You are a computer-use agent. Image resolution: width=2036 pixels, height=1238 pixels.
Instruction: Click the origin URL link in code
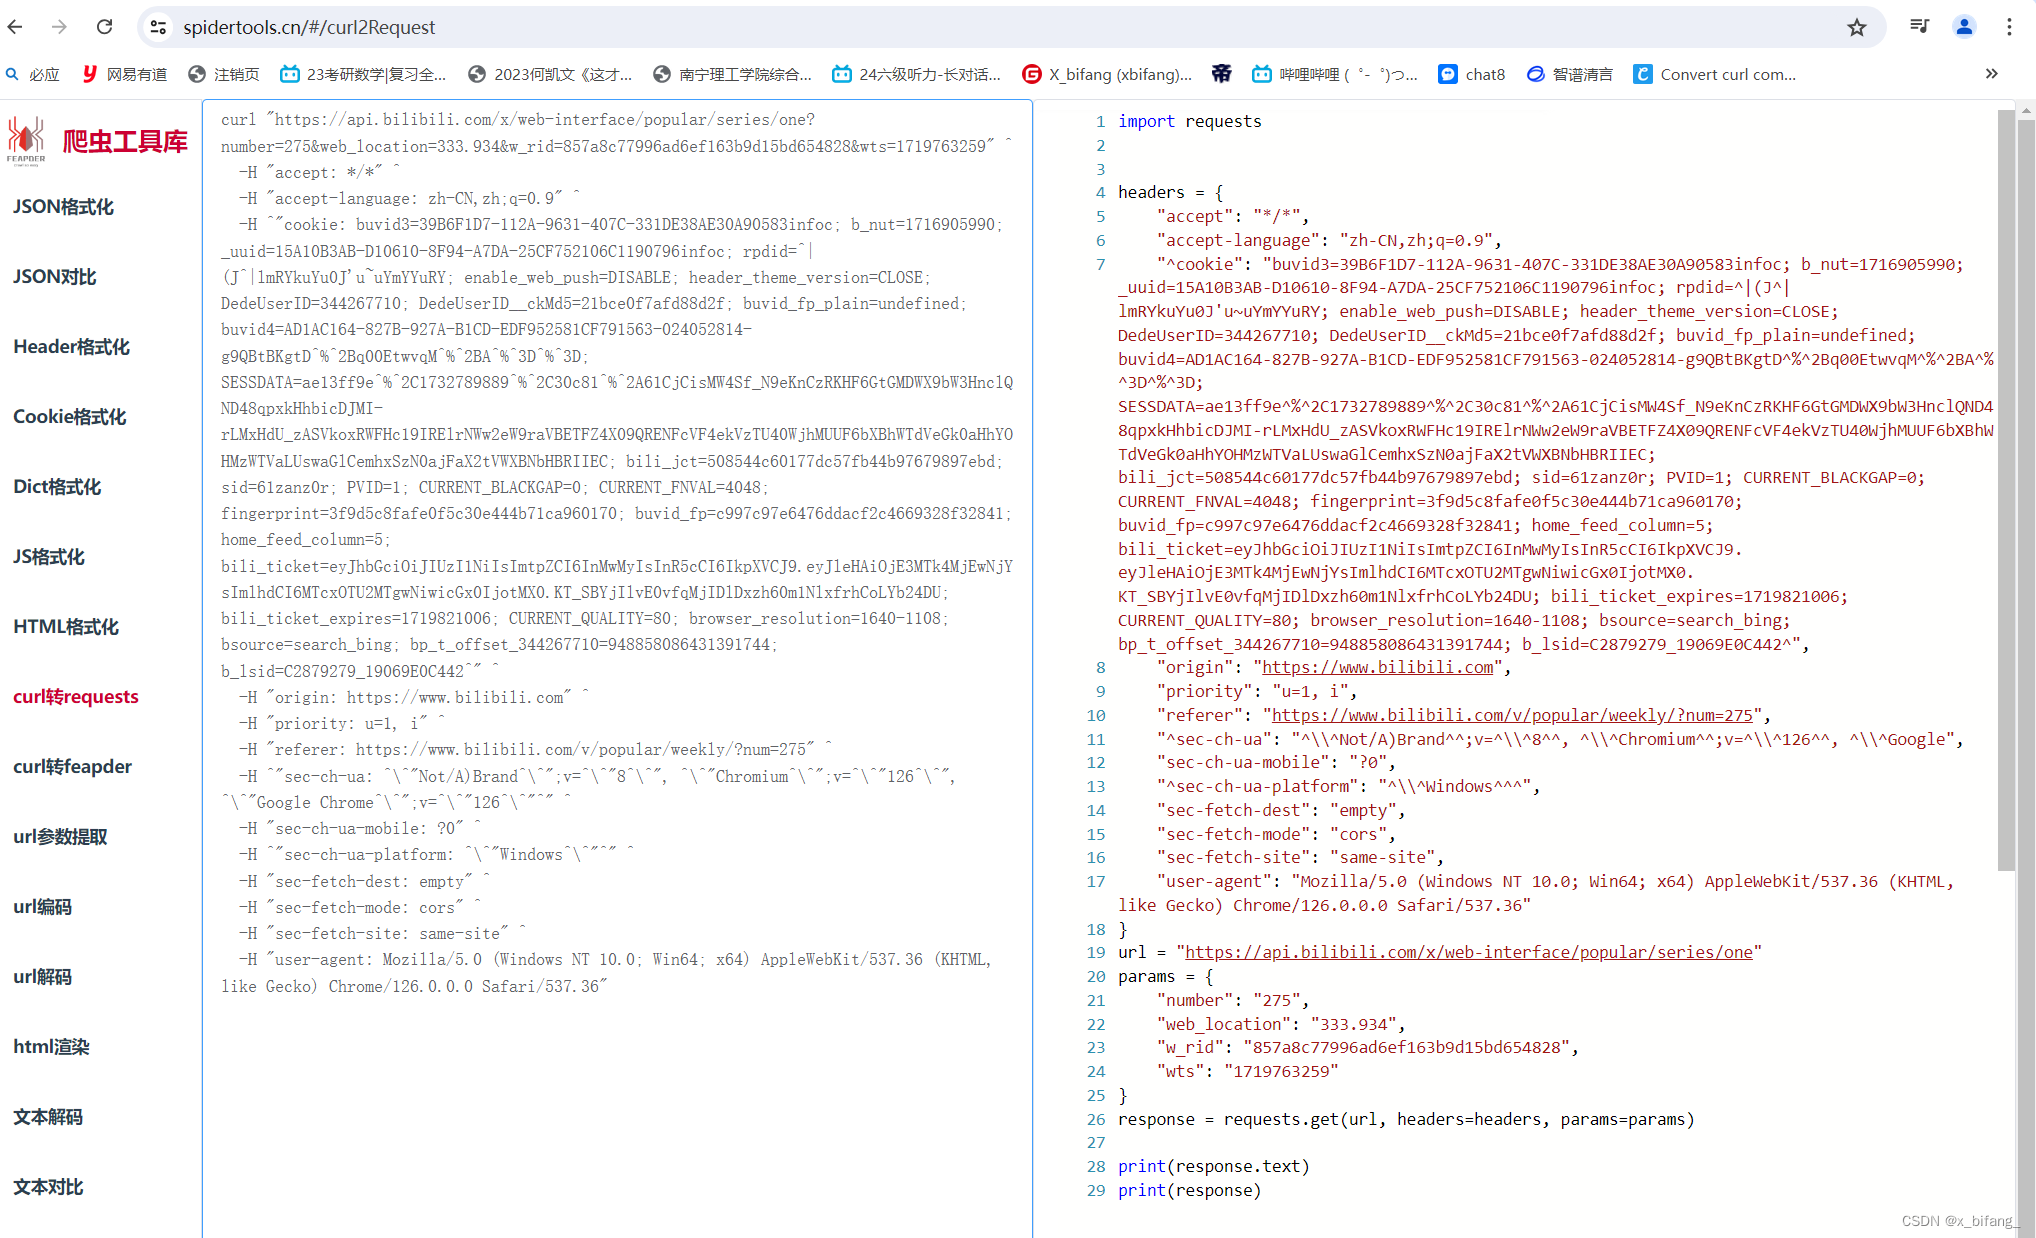(1377, 667)
